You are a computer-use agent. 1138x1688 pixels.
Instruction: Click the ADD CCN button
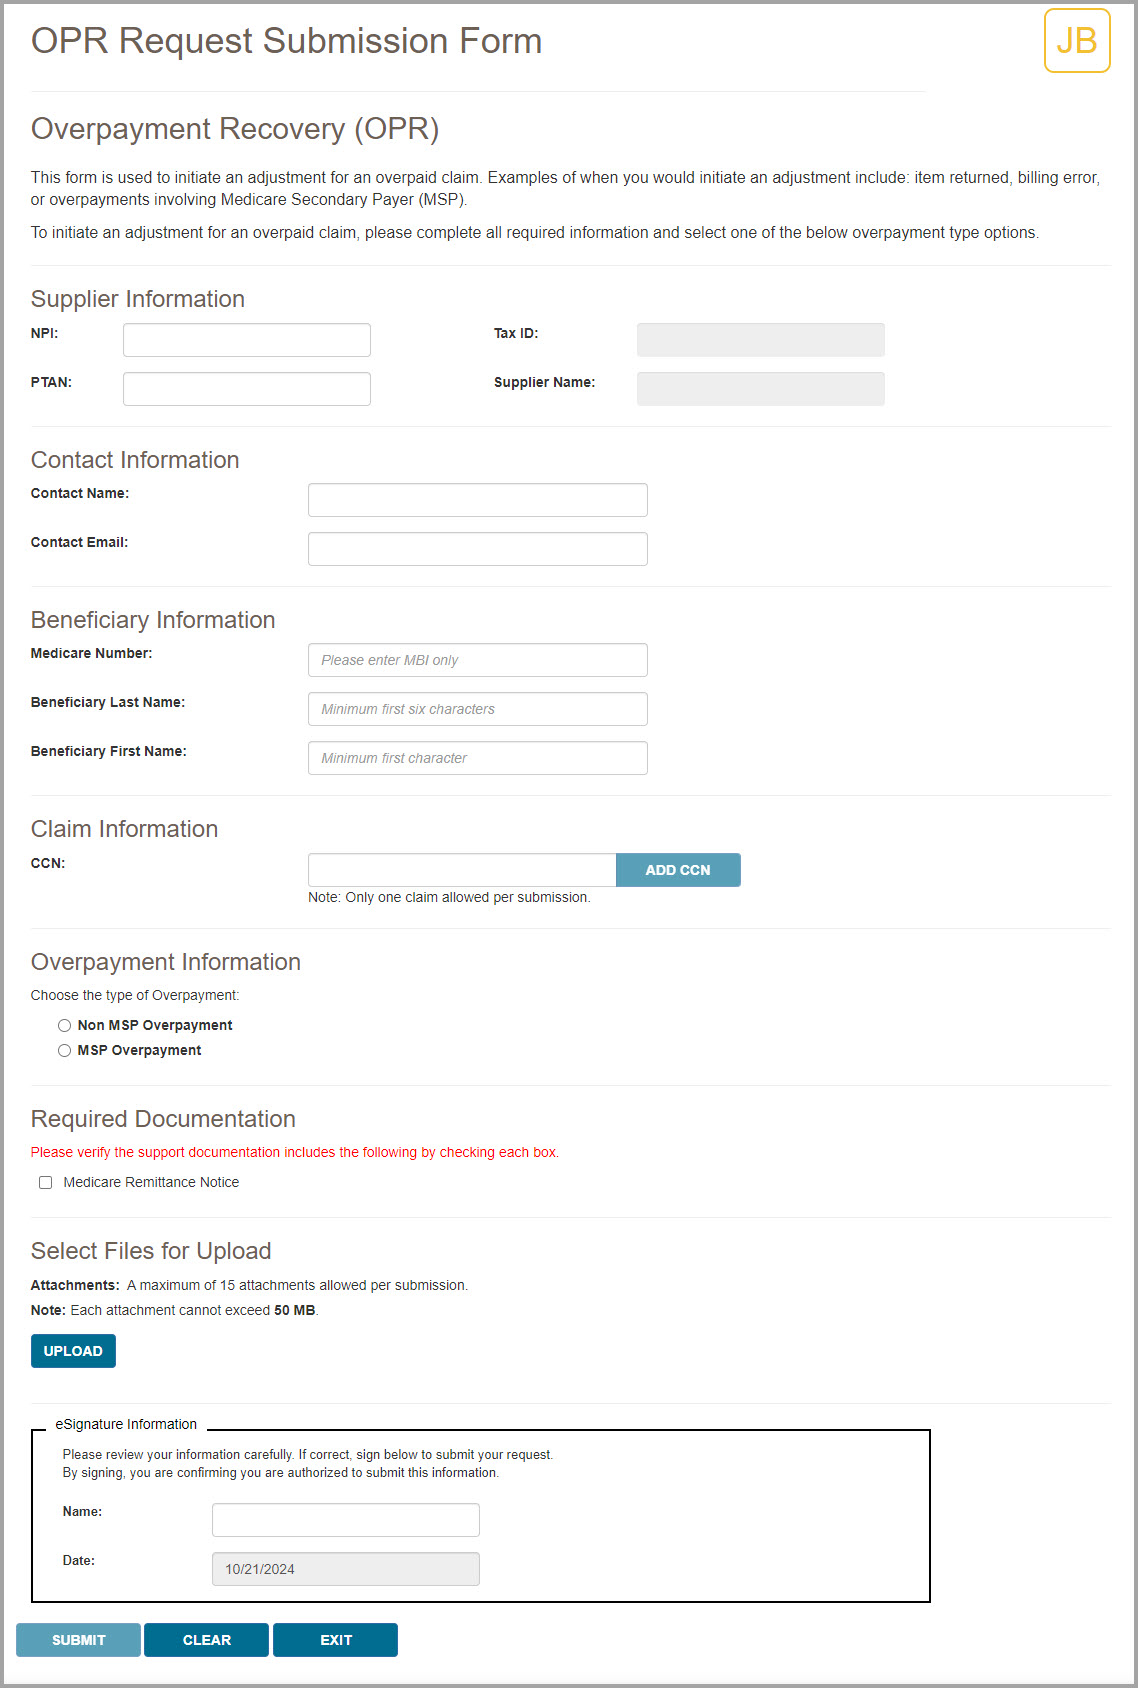[x=678, y=870]
